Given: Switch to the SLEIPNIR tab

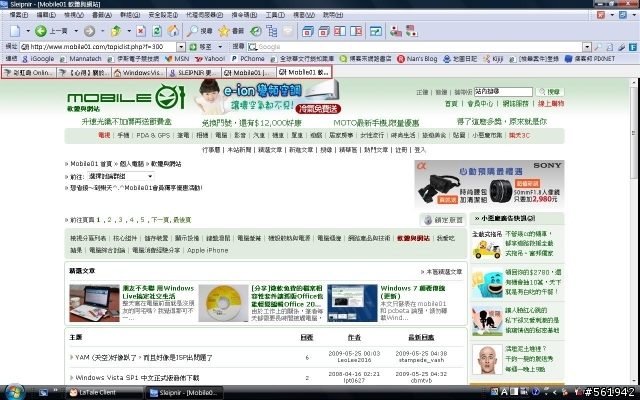Looking at the screenshot, I should [193, 73].
